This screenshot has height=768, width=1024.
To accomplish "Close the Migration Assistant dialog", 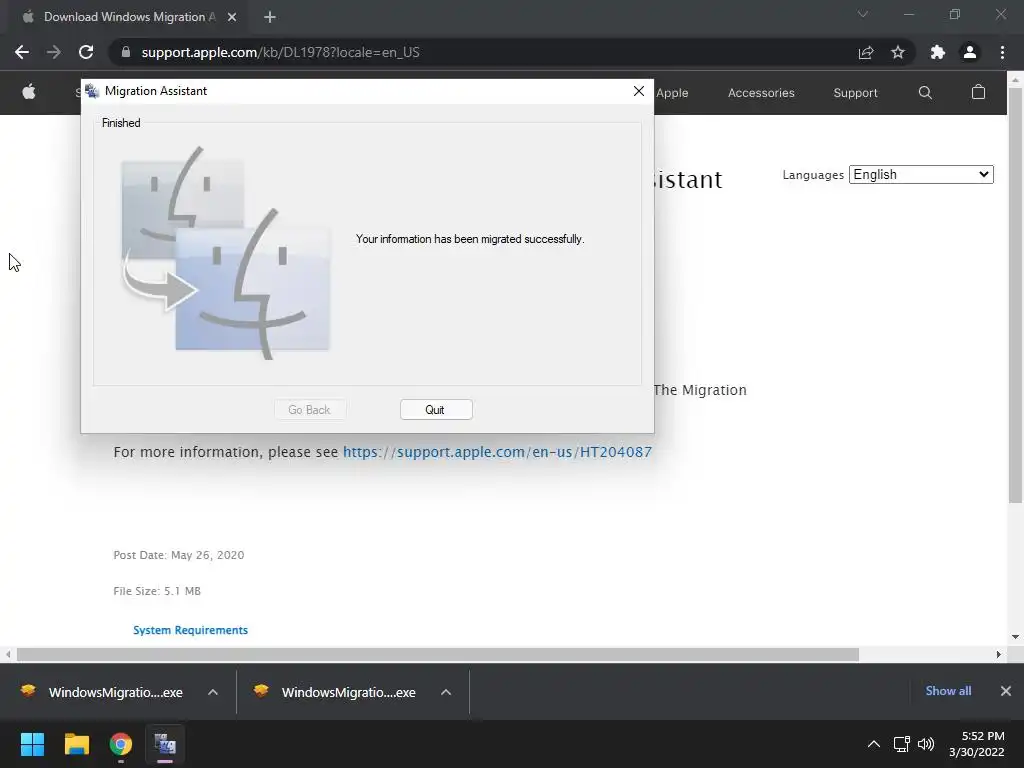I will pos(639,91).
